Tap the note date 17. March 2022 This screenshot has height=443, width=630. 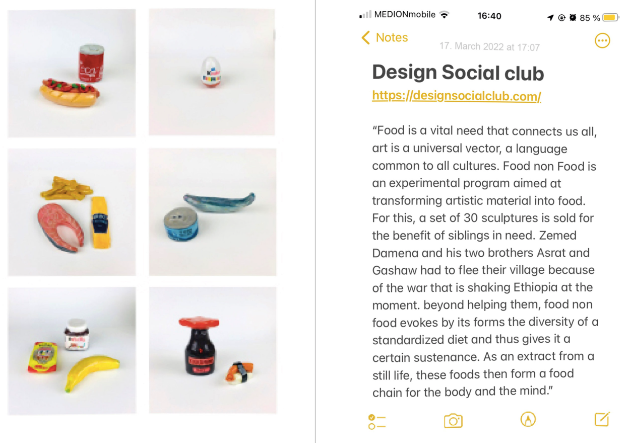pos(490,47)
